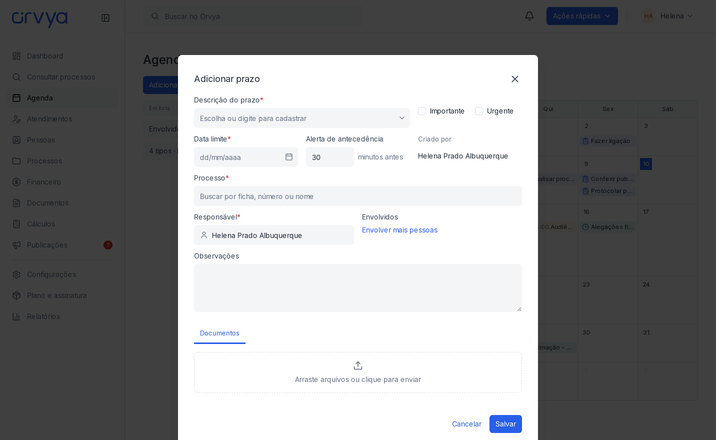The image size is (720, 440).
Task: Click Envolver mais pessoas link
Action: click(x=399, y=230)
